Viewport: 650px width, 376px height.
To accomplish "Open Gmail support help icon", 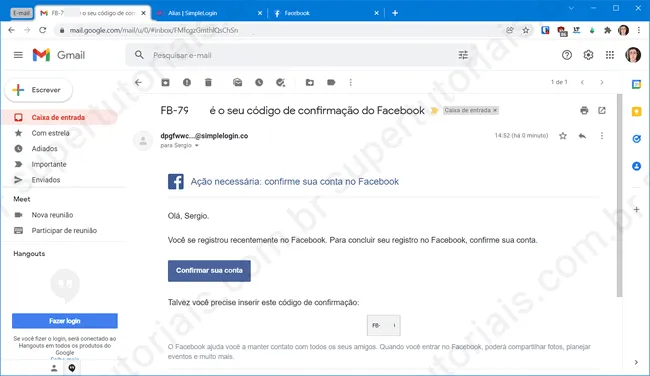I will tap(567, 55).
